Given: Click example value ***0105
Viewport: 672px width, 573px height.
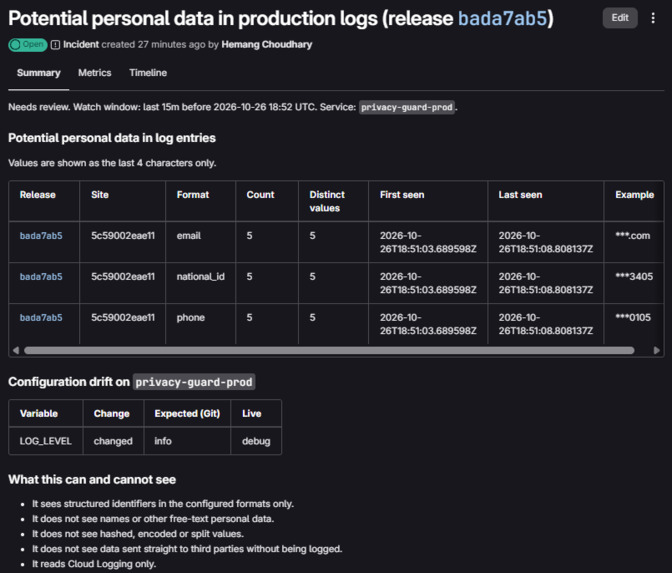Looking at the screenshot, I should [x=633, y=318].
